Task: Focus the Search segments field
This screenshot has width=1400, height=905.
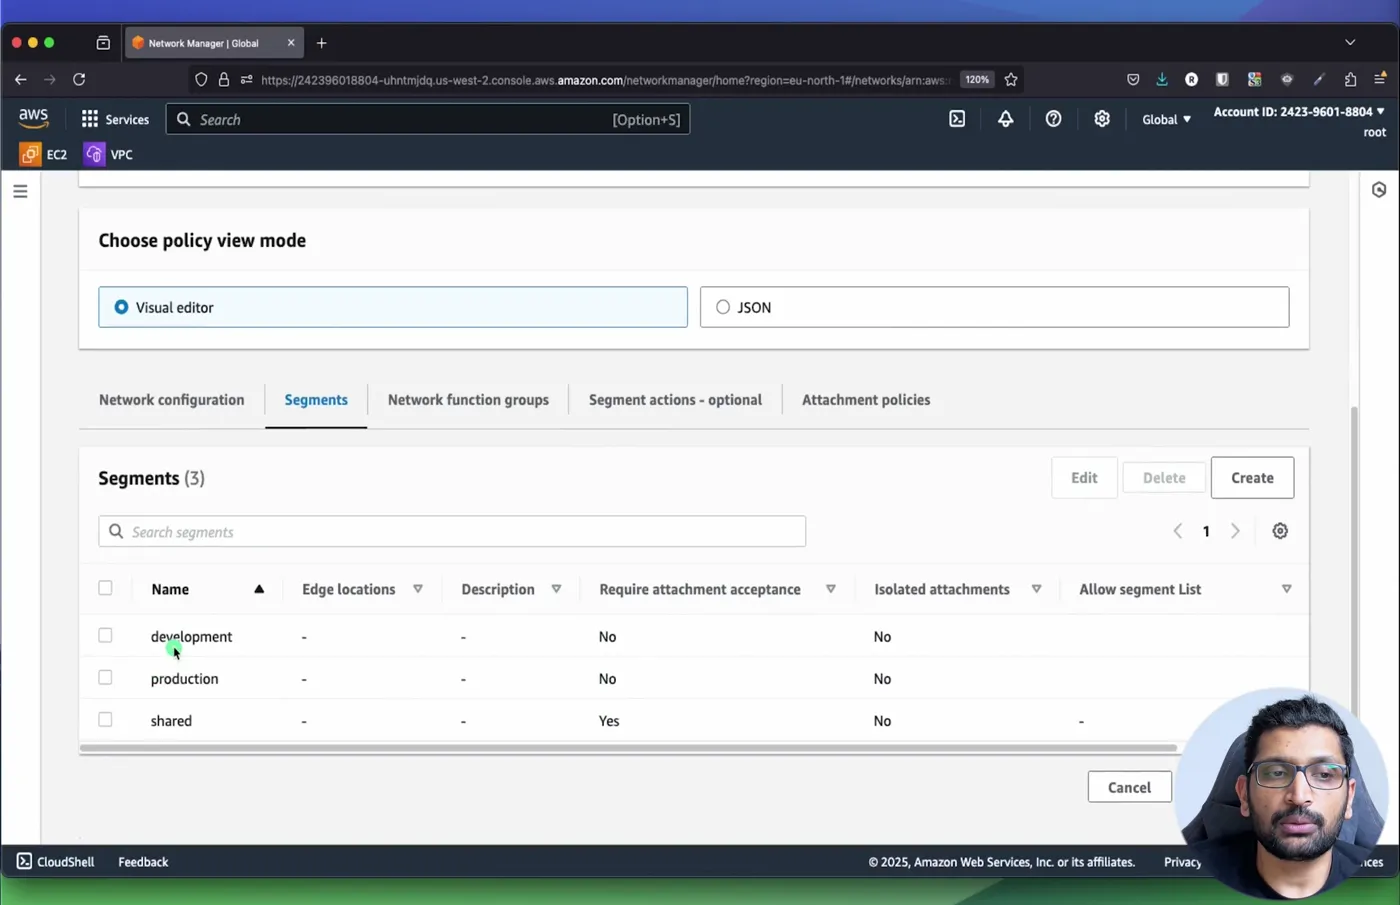Action: (x=452, y=532)
